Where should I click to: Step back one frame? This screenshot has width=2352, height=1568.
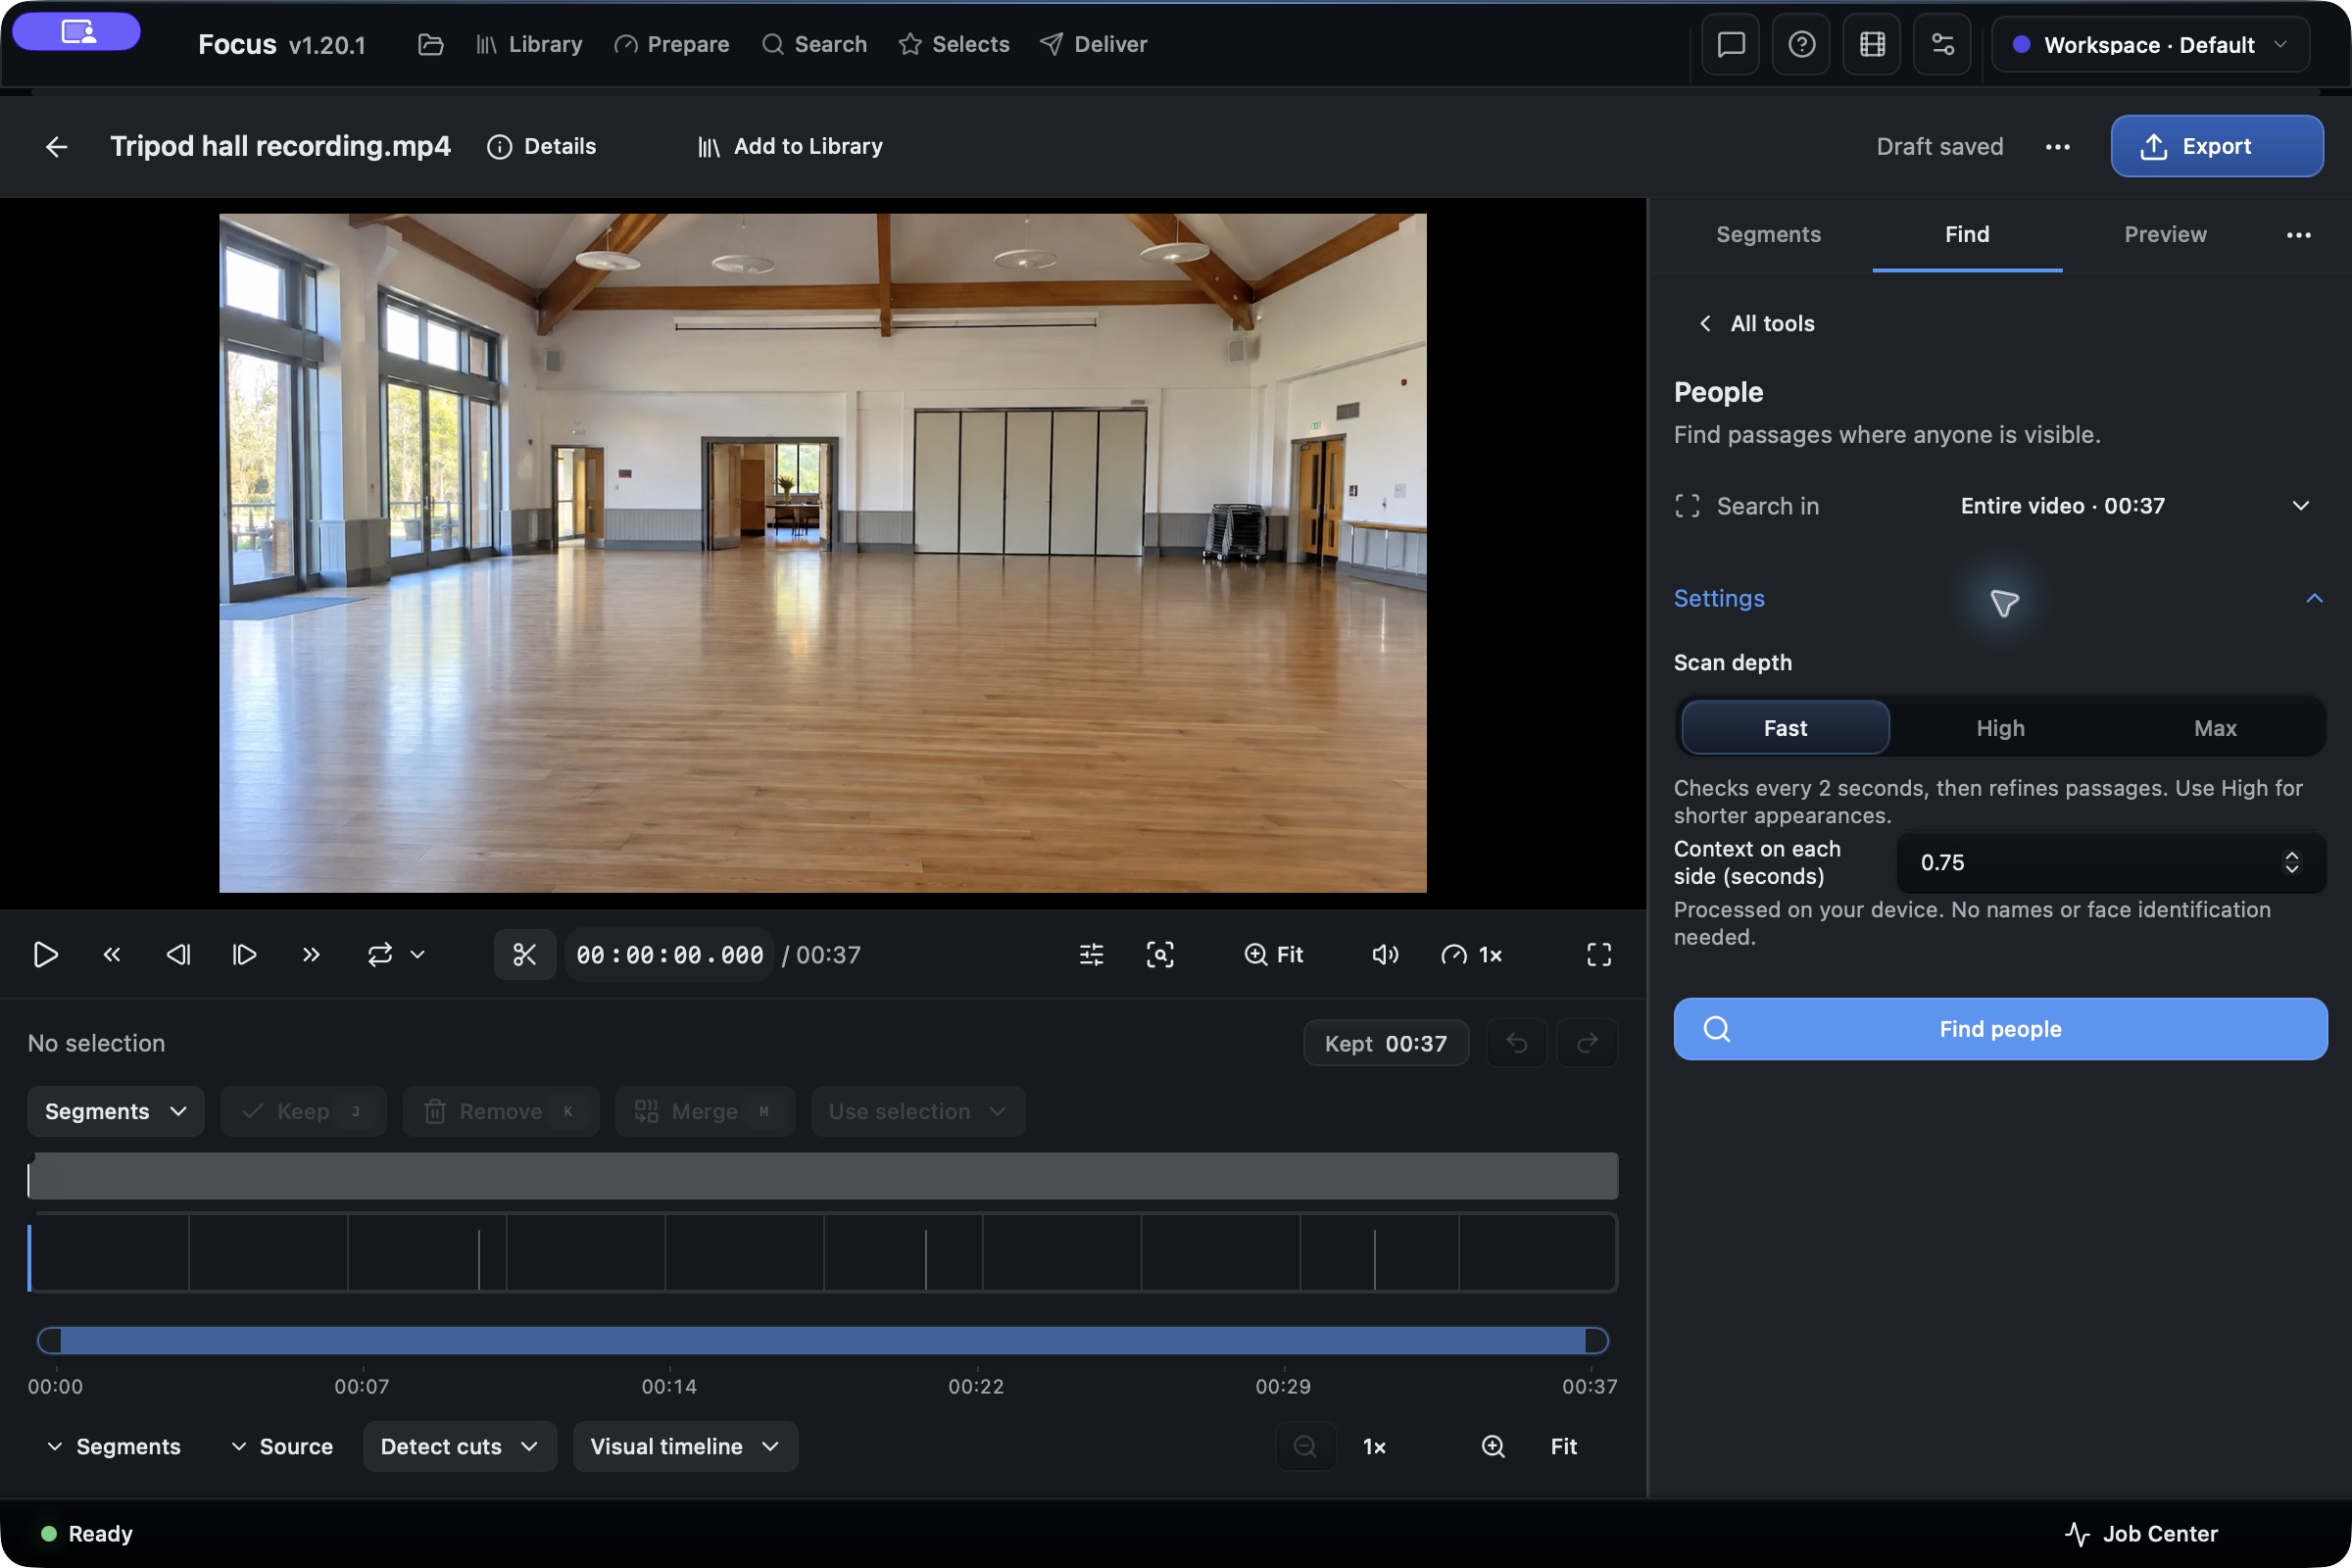click(x=178, y=955)
